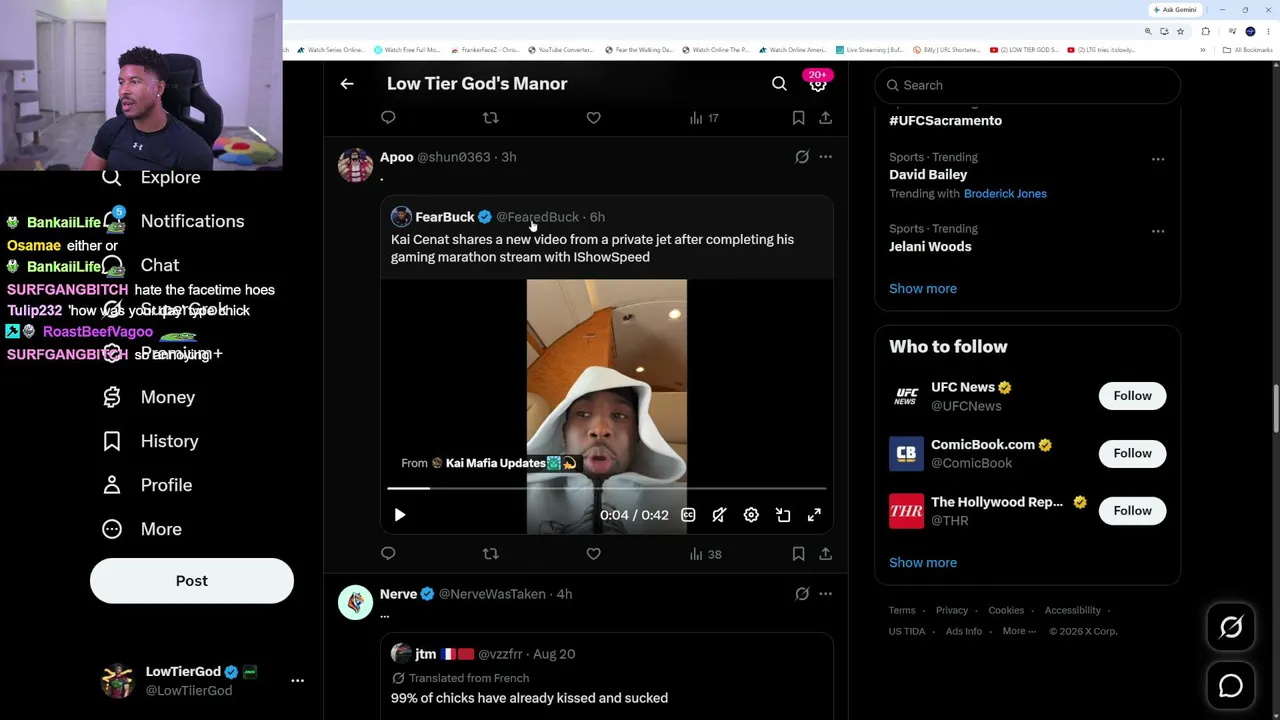Show more trends below Jelani Woods
The height and width of the screenshot is (720, 1280).
(923, 288)
